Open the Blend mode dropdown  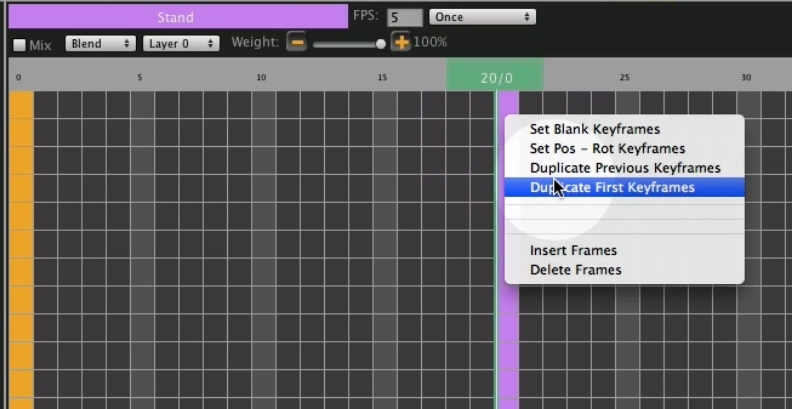tap(101, 43)
